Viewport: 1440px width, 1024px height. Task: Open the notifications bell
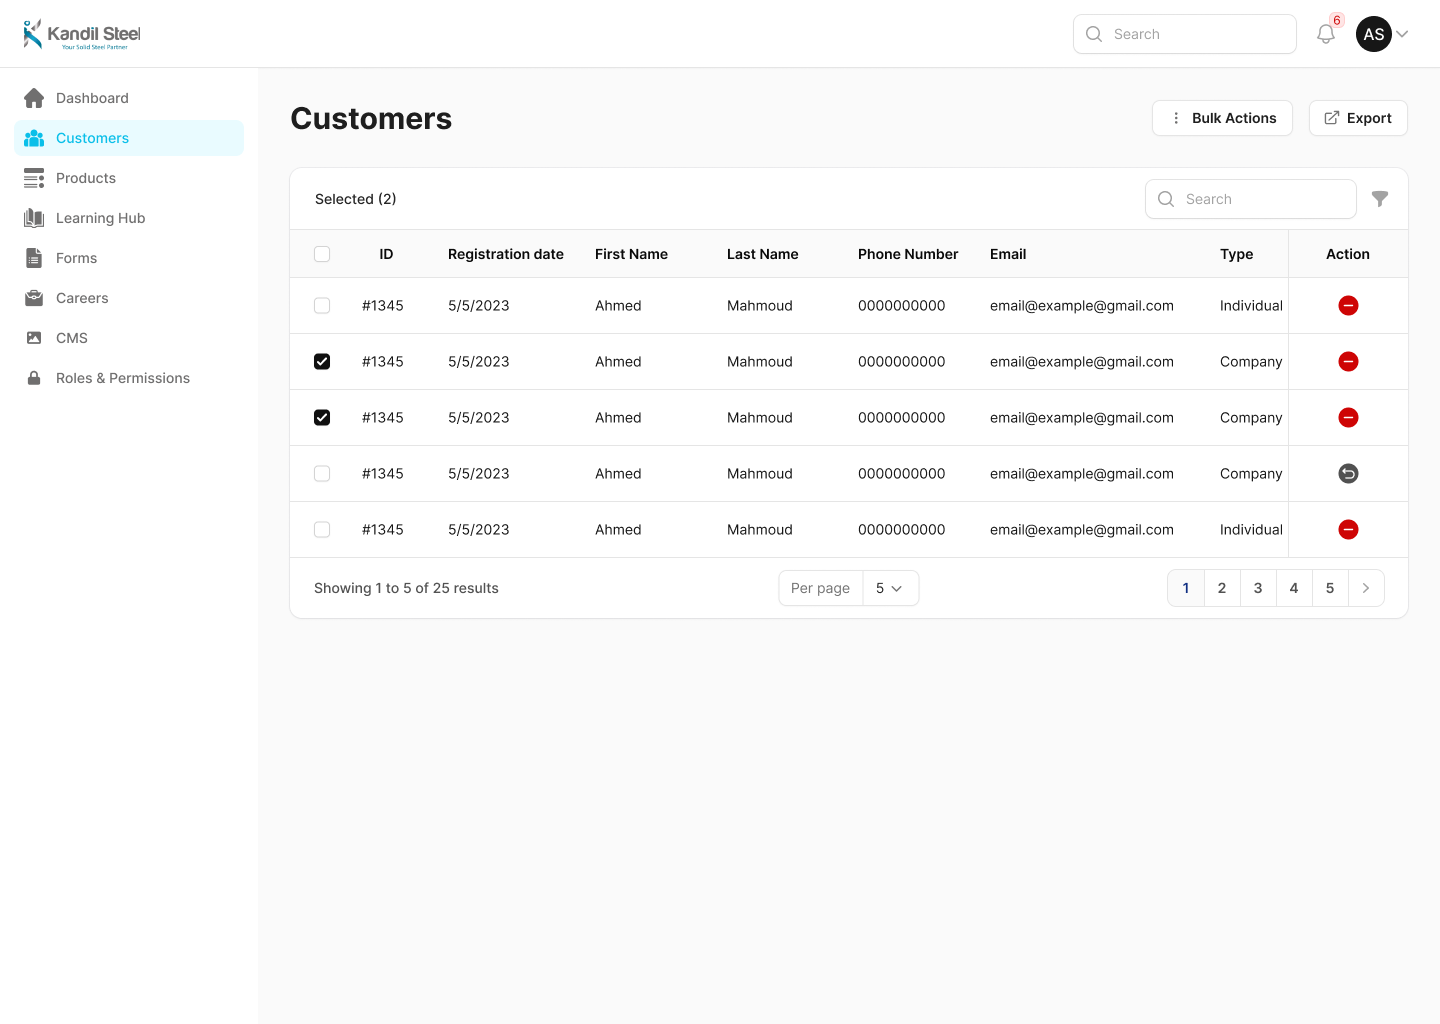1326,34
